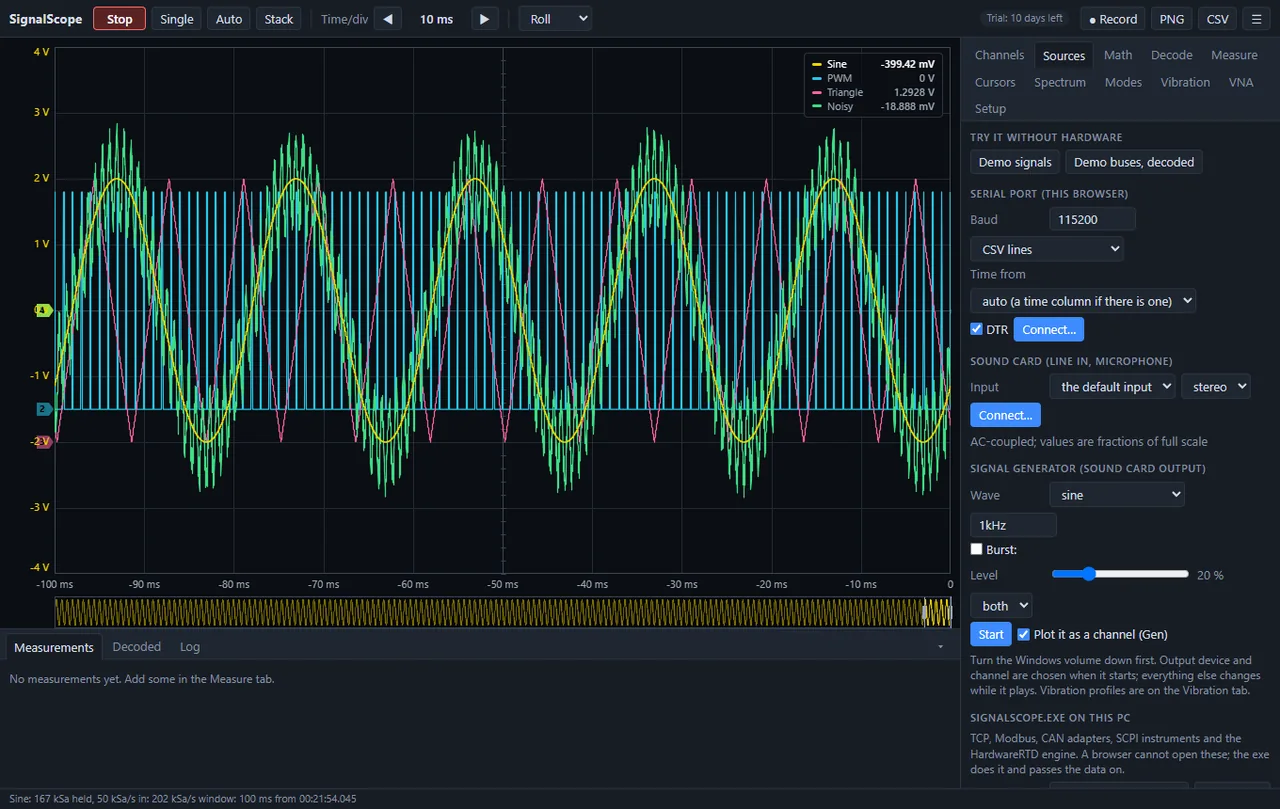Open the Vibration tab

(1185, 82)
